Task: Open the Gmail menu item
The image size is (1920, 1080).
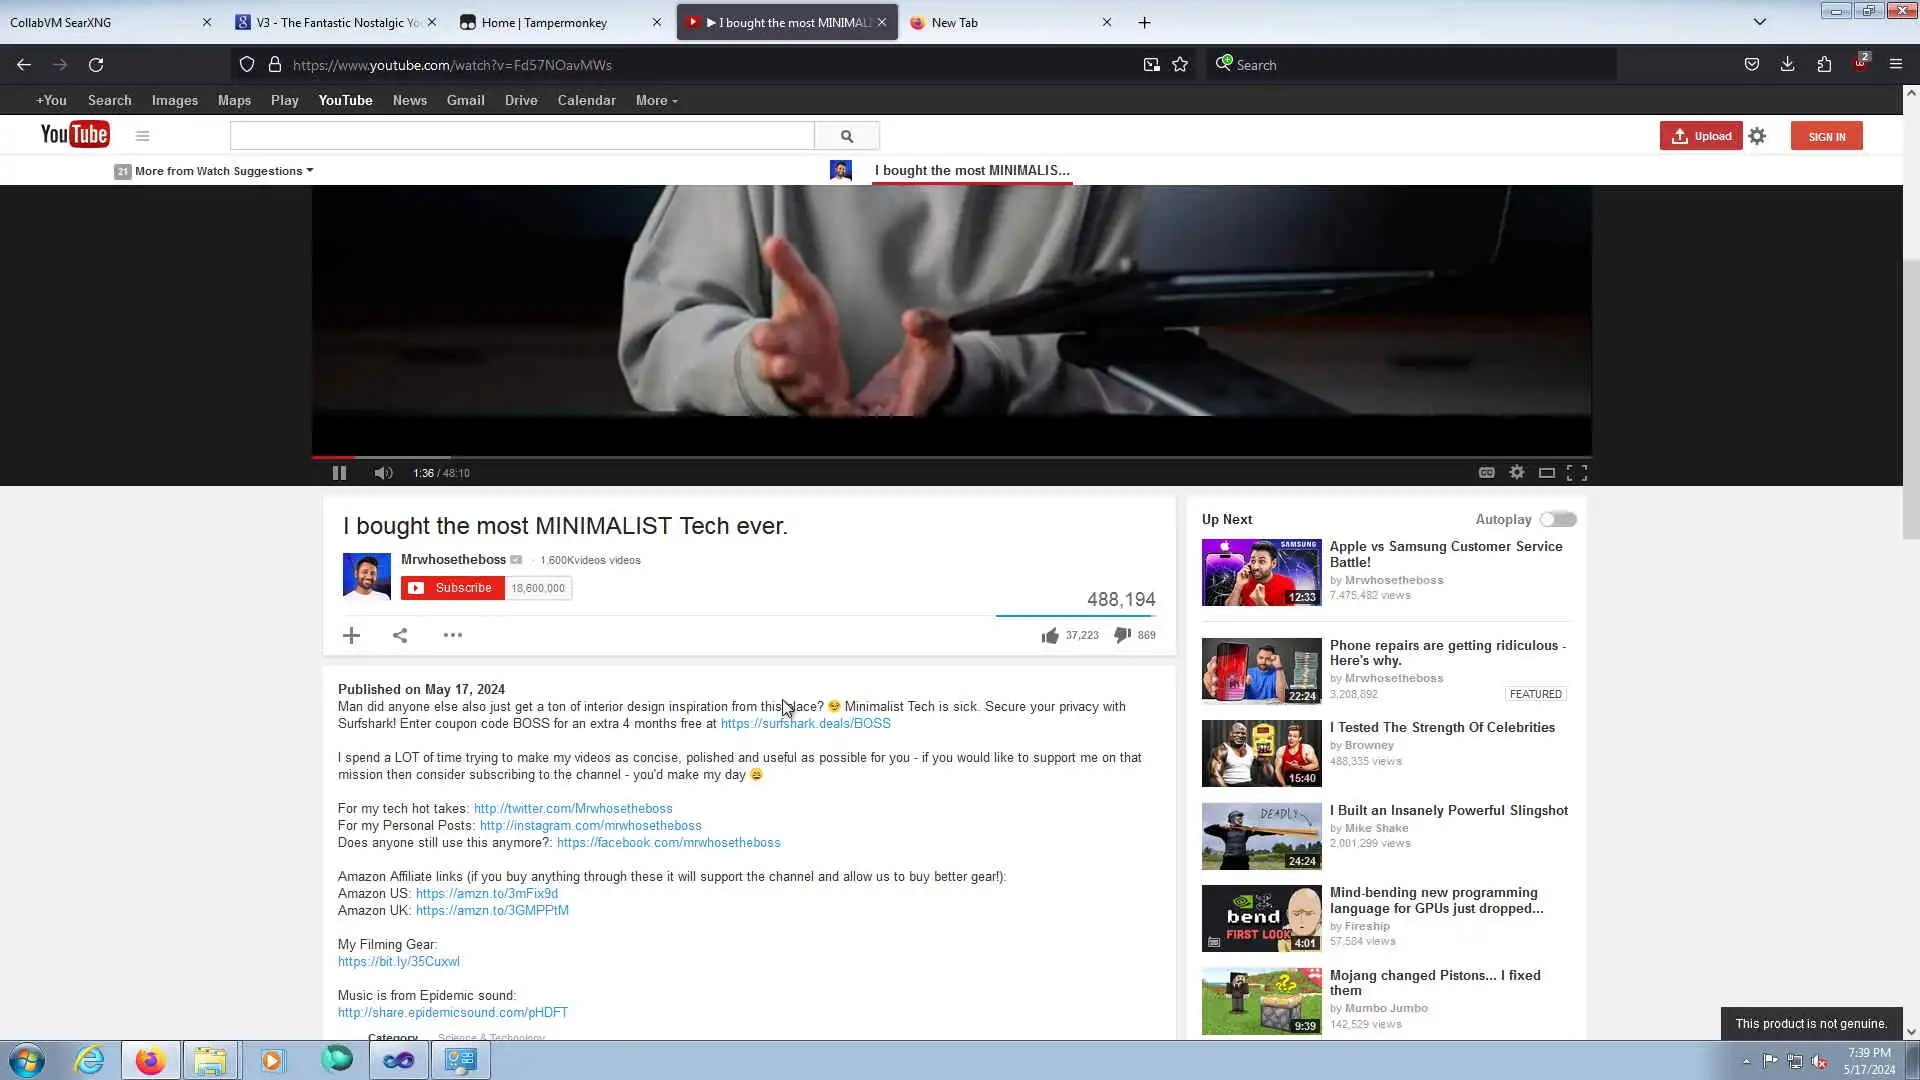Action: [x=465, y=100]
